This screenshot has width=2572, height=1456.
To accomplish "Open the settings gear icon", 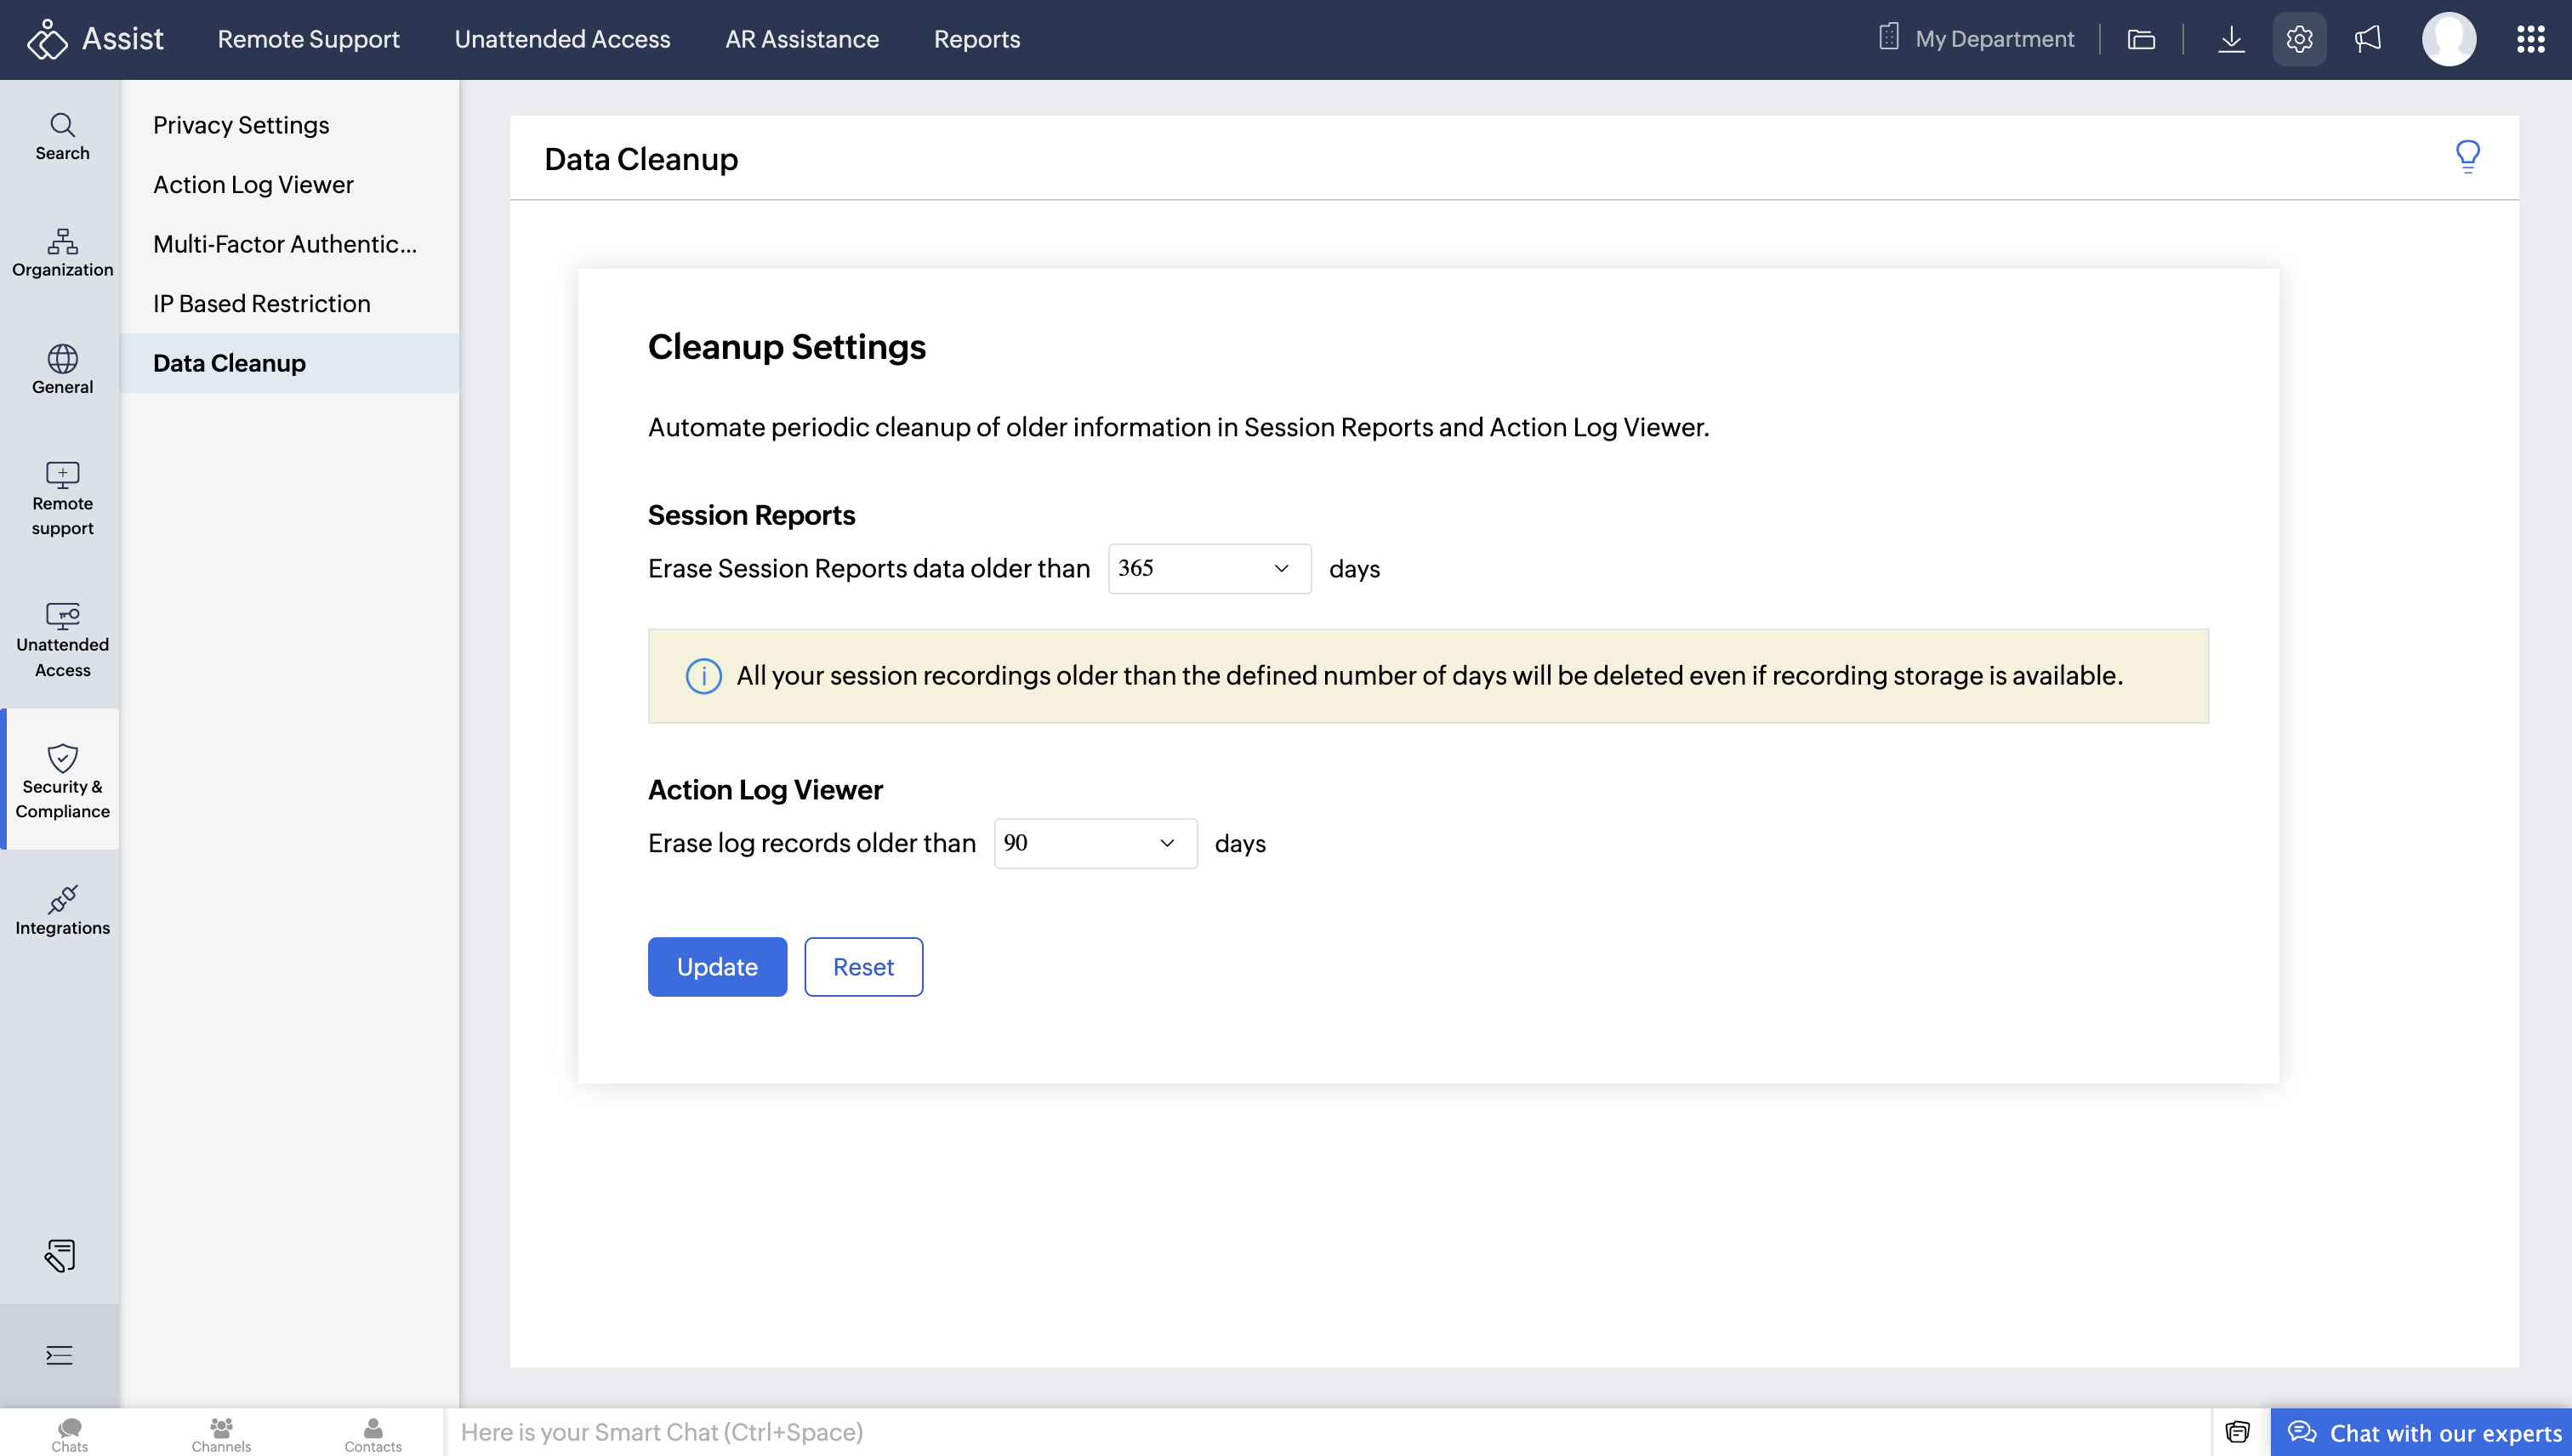I will point(2299,39).
